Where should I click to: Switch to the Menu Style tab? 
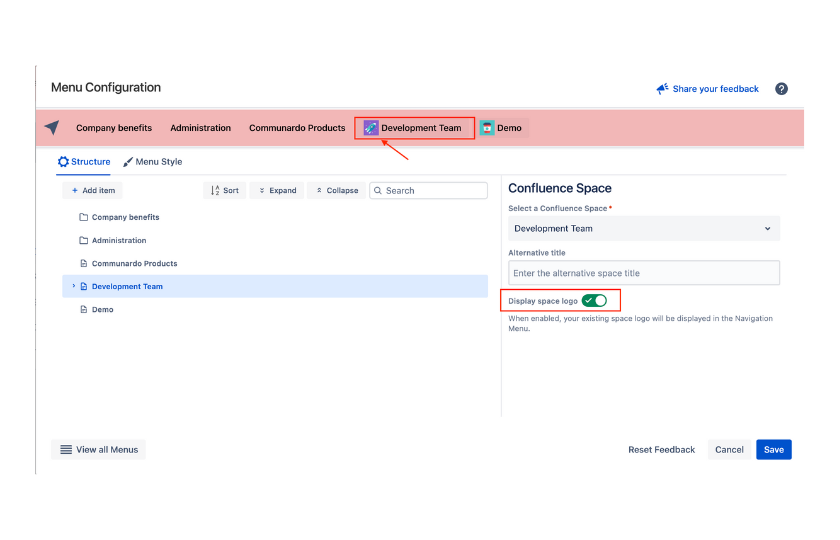tap(152, 162)
